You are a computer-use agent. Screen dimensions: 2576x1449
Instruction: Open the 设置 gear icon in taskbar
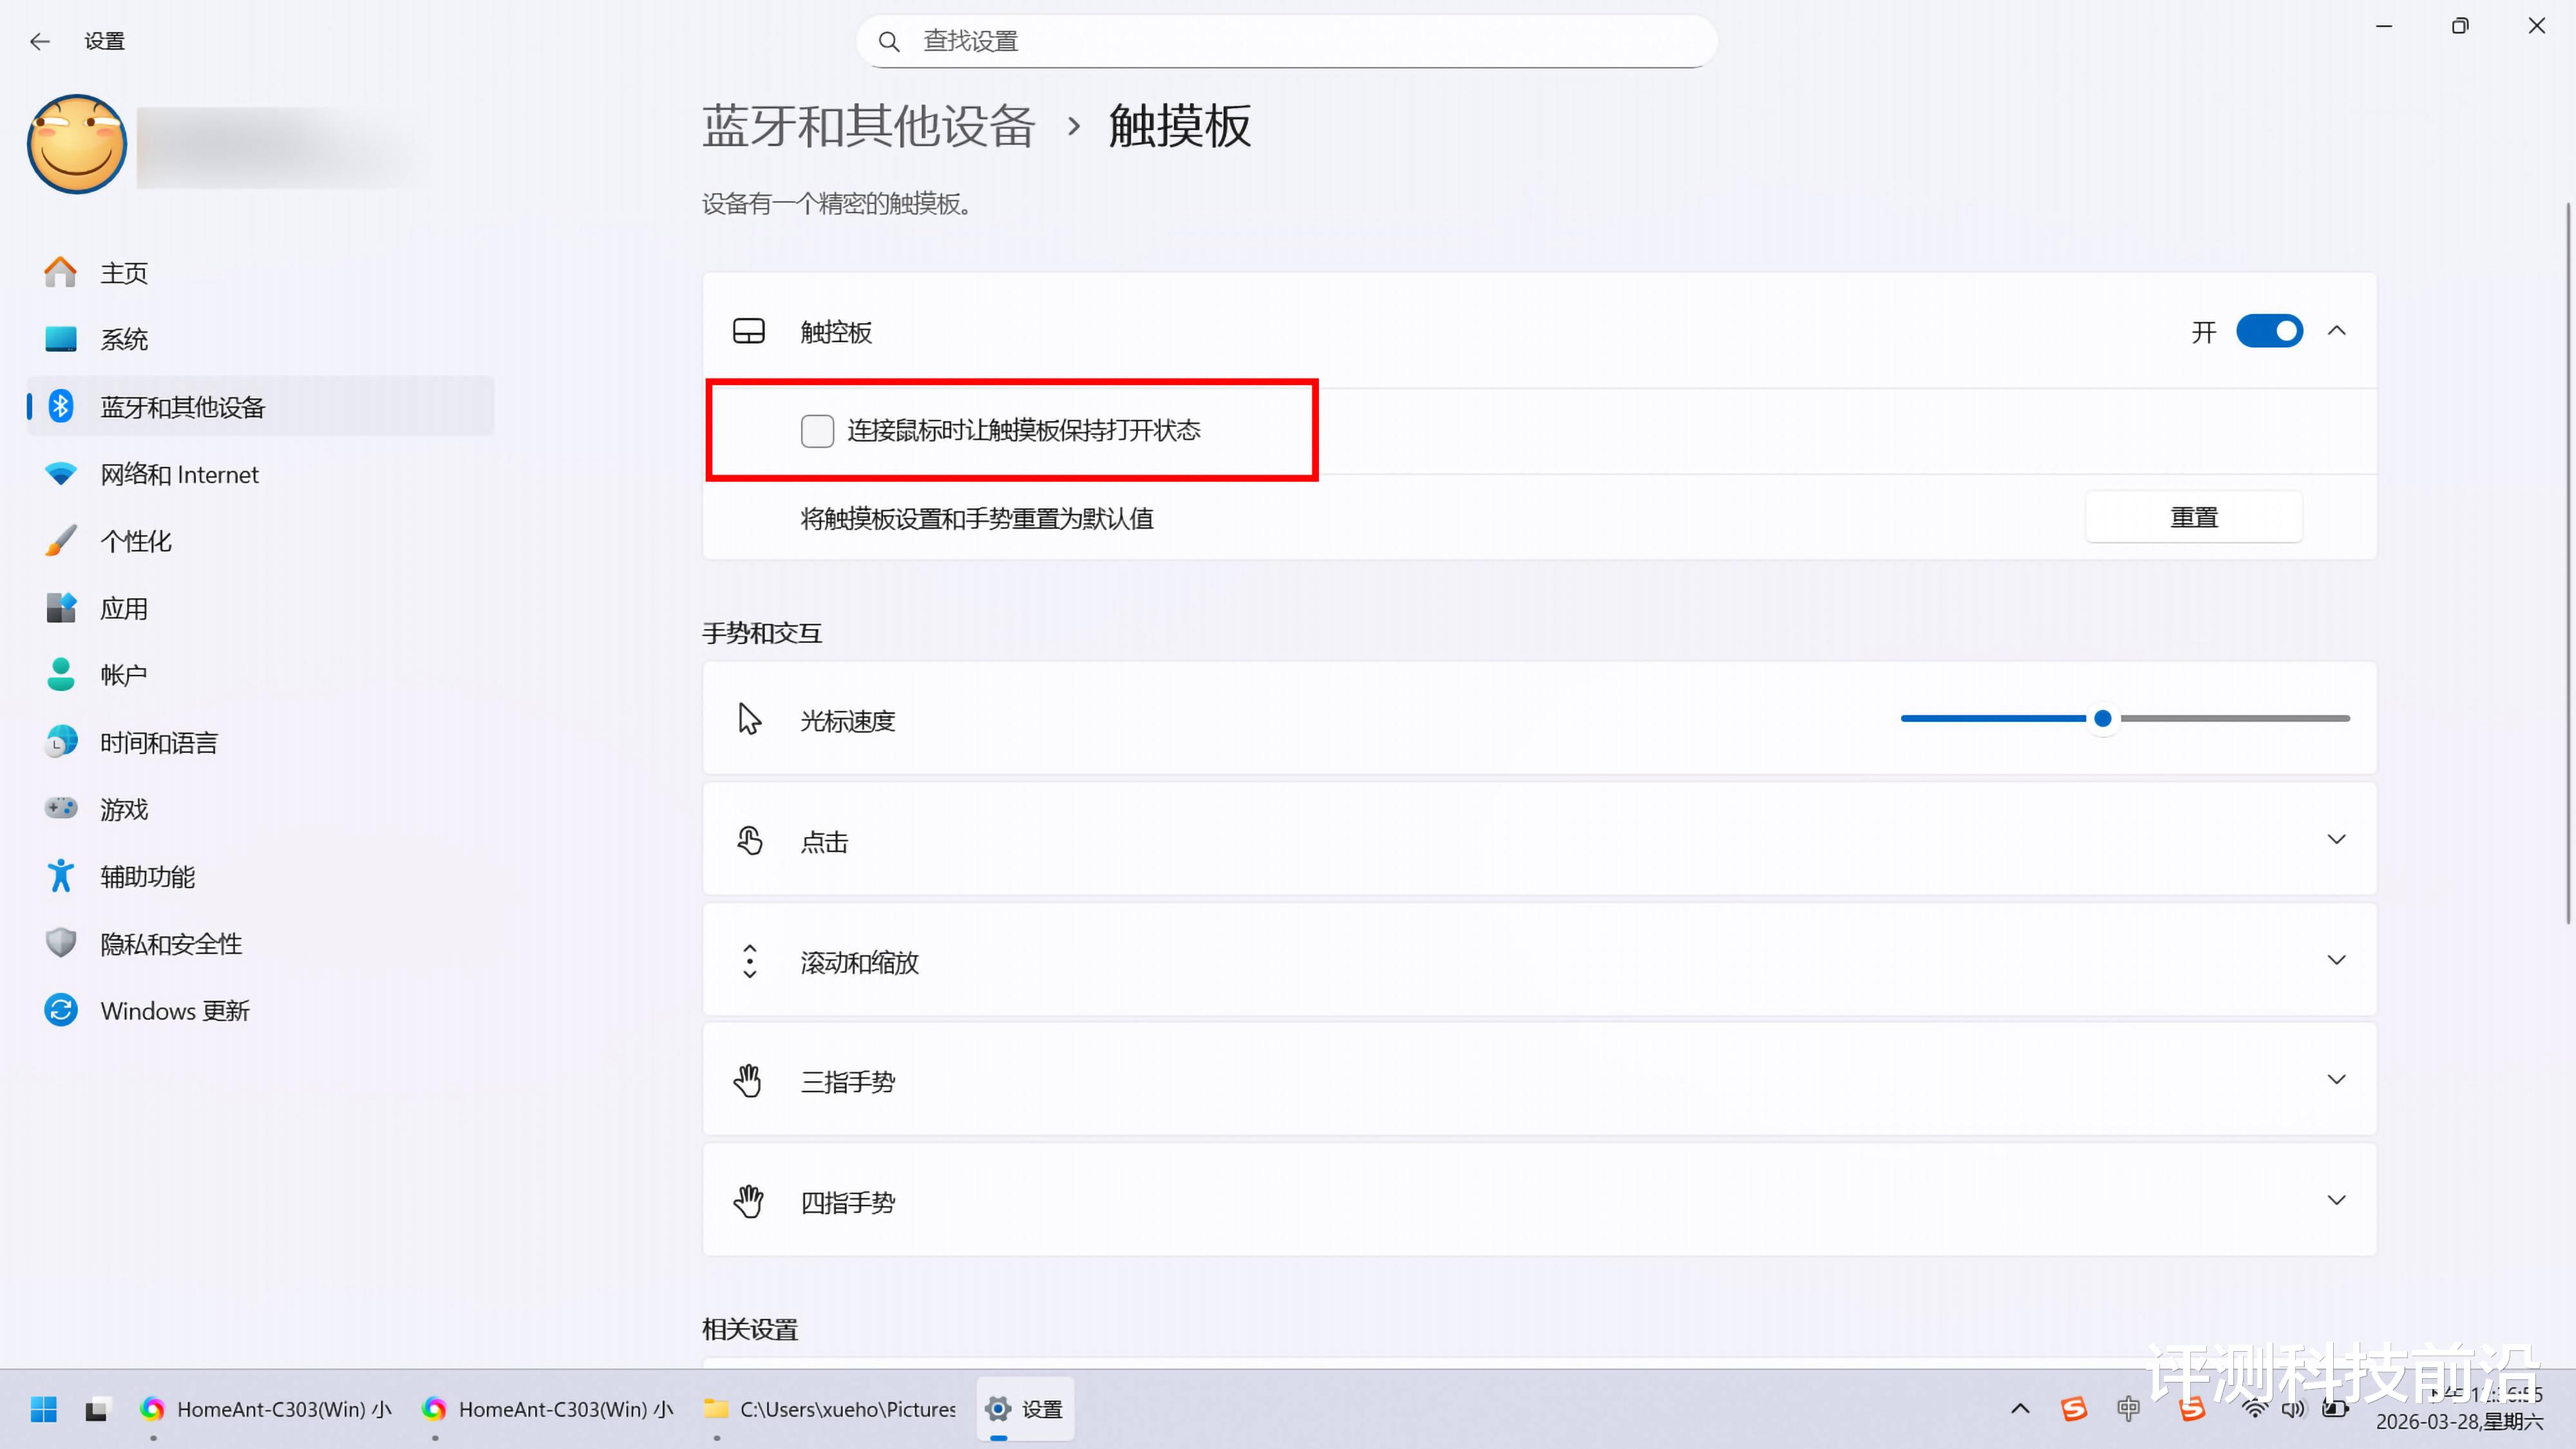[998, 1409]
